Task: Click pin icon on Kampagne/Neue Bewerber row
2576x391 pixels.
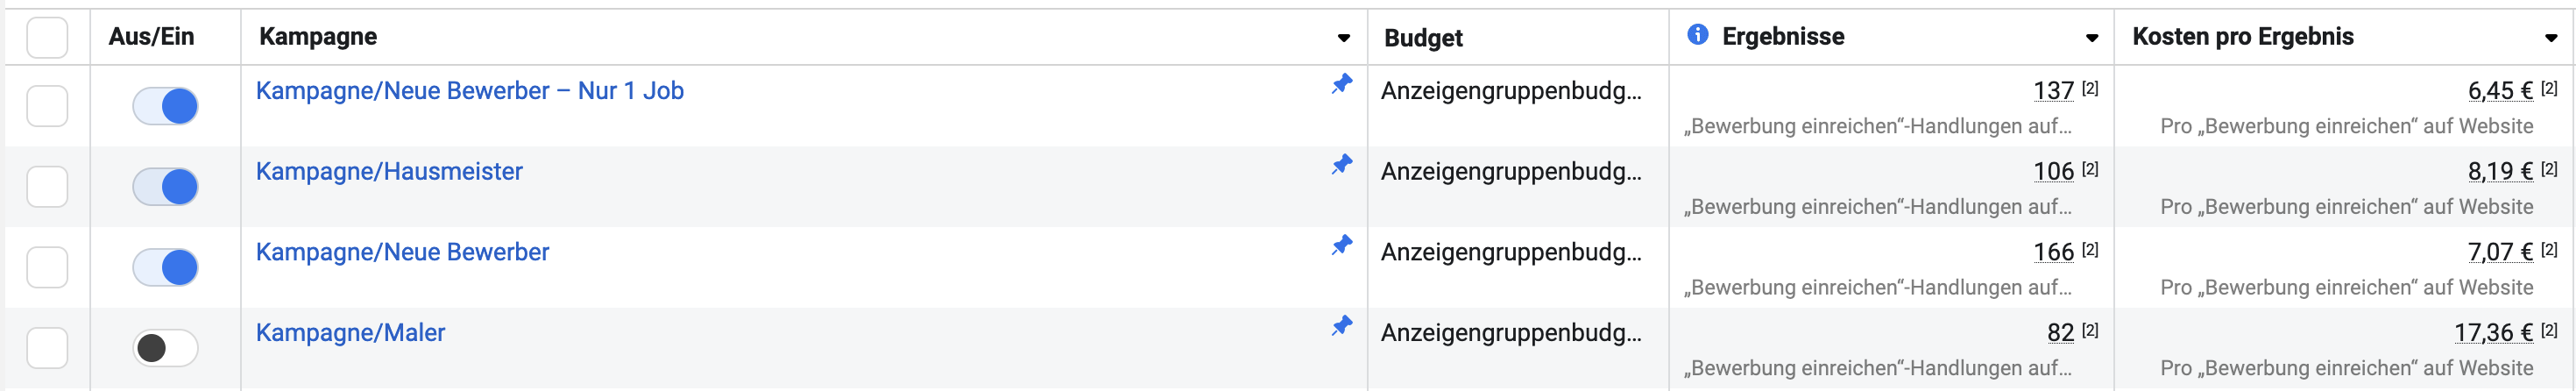Action: pos(1342,245)
